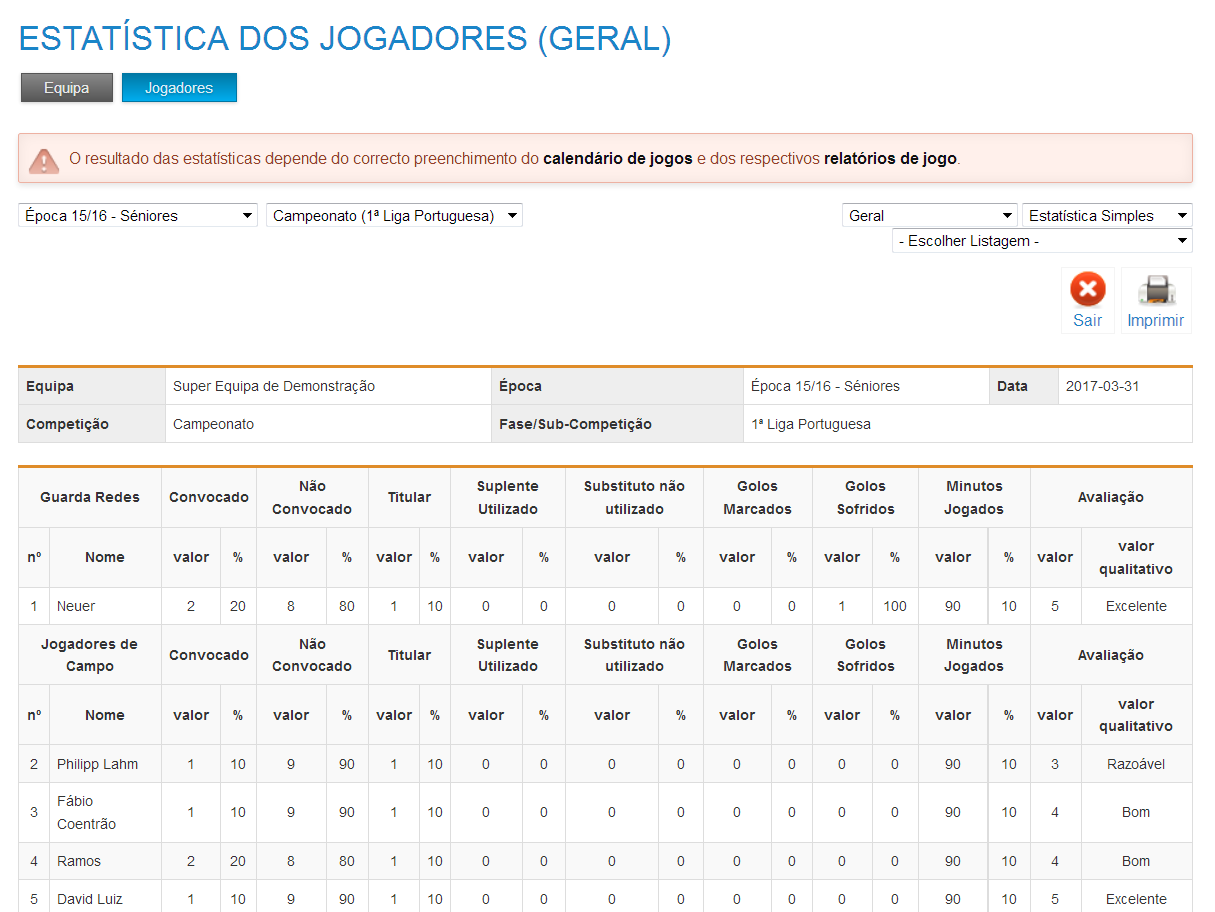Open the relatórios de jogo link
The image size is (1215, 912).
[890, 159]
